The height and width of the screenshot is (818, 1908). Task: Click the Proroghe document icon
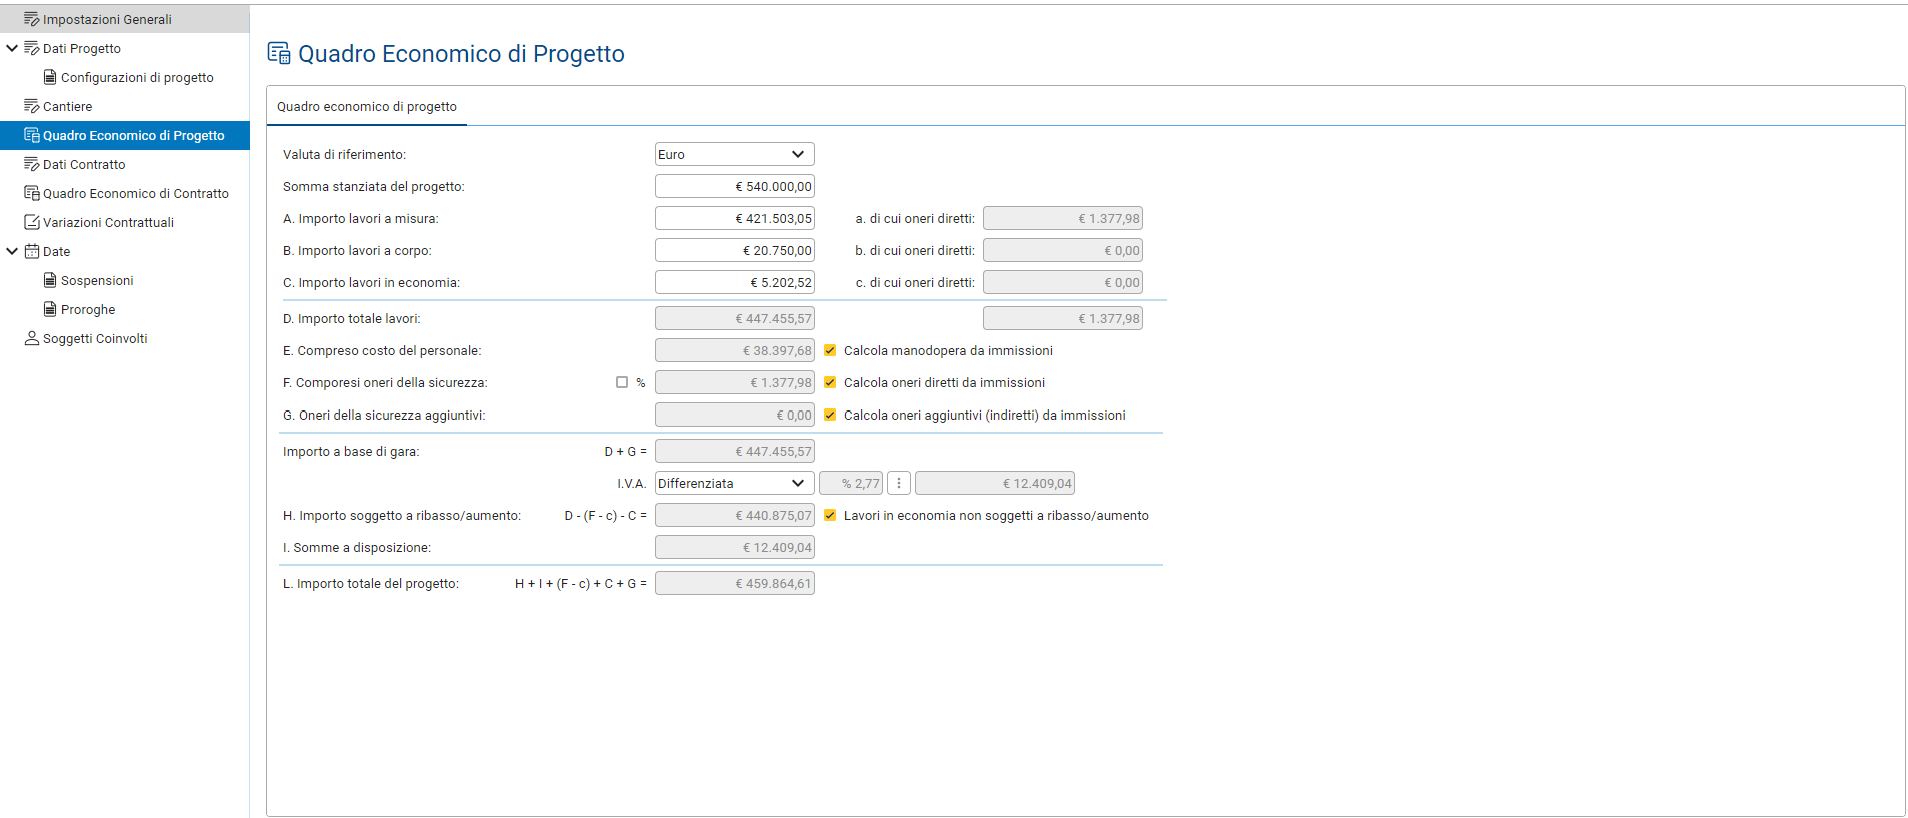(50, 309)
